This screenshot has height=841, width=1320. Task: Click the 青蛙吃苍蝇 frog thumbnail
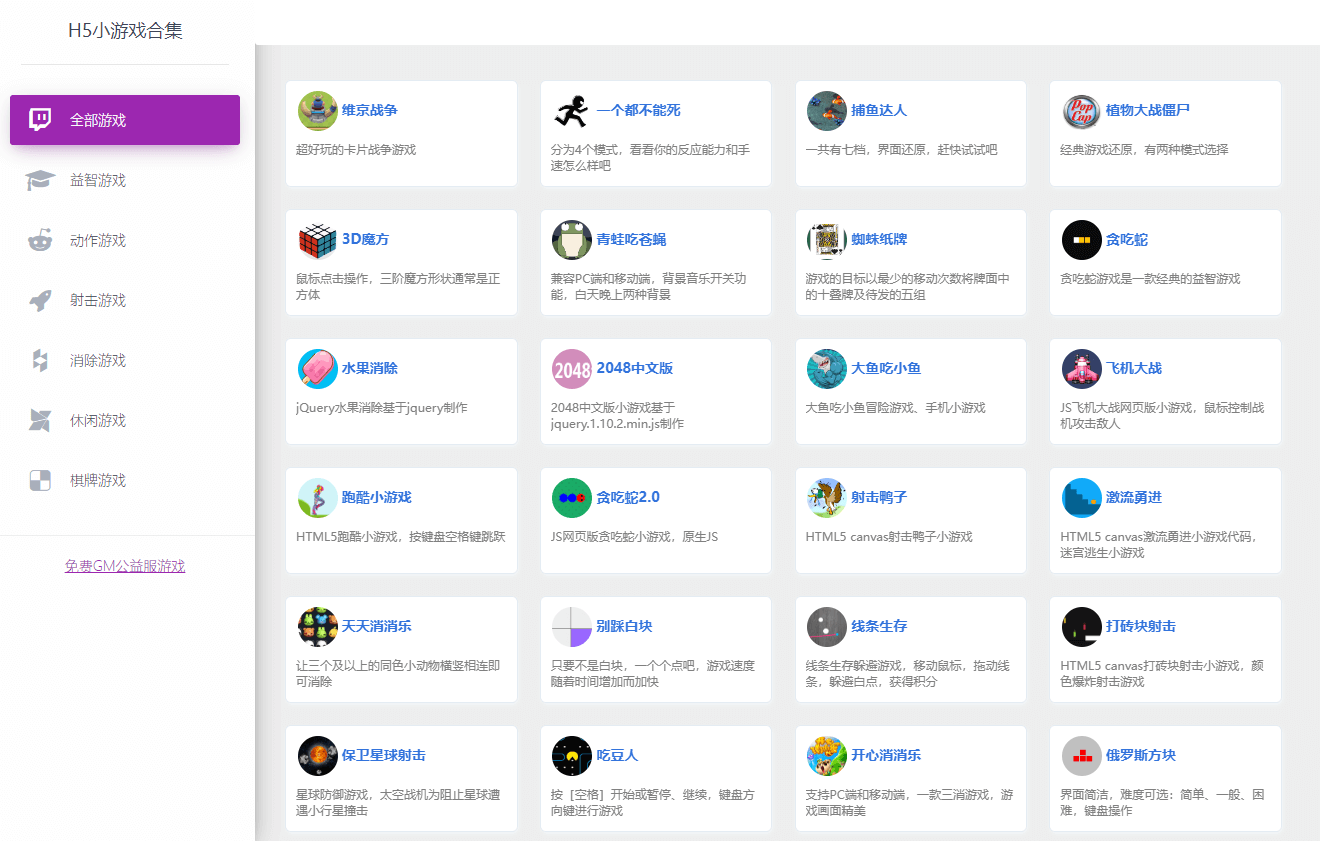572,240
